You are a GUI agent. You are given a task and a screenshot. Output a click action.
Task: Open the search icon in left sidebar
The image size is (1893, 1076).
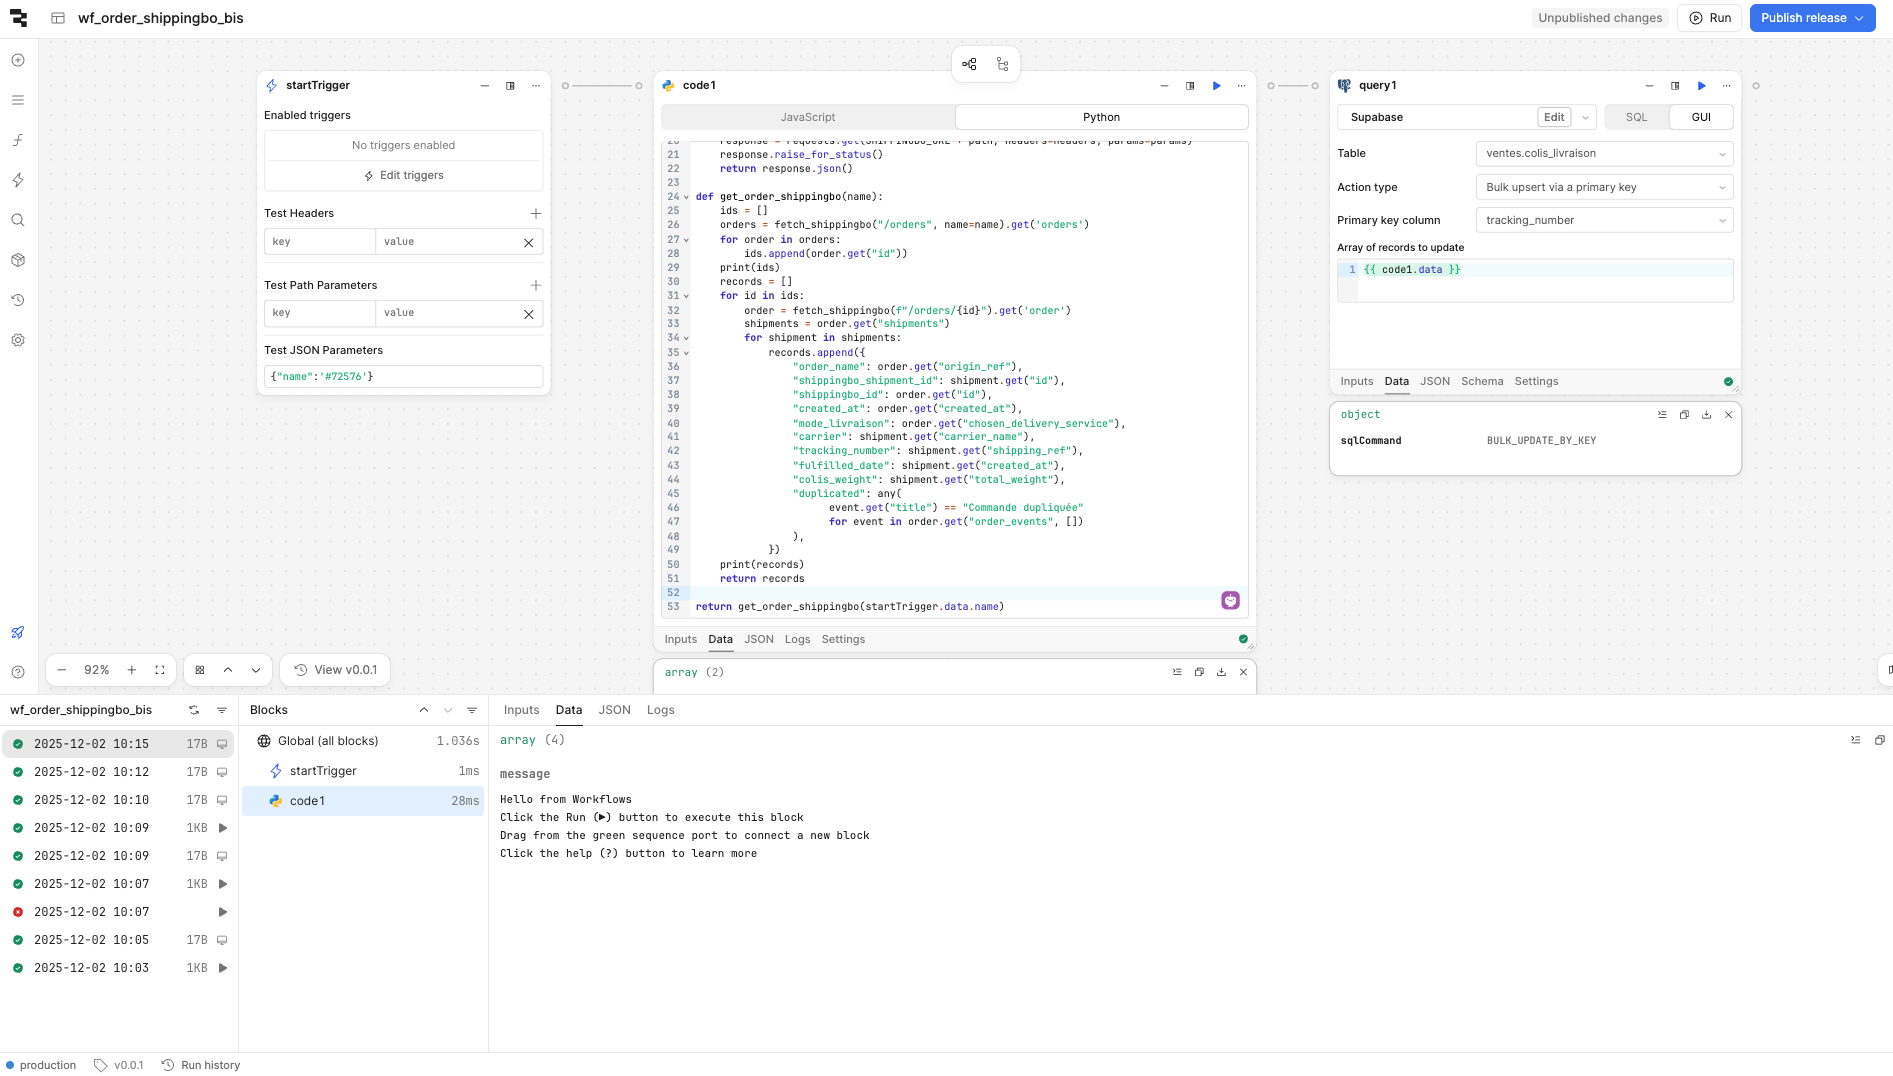pyautogui.click(x=18, y=220)
